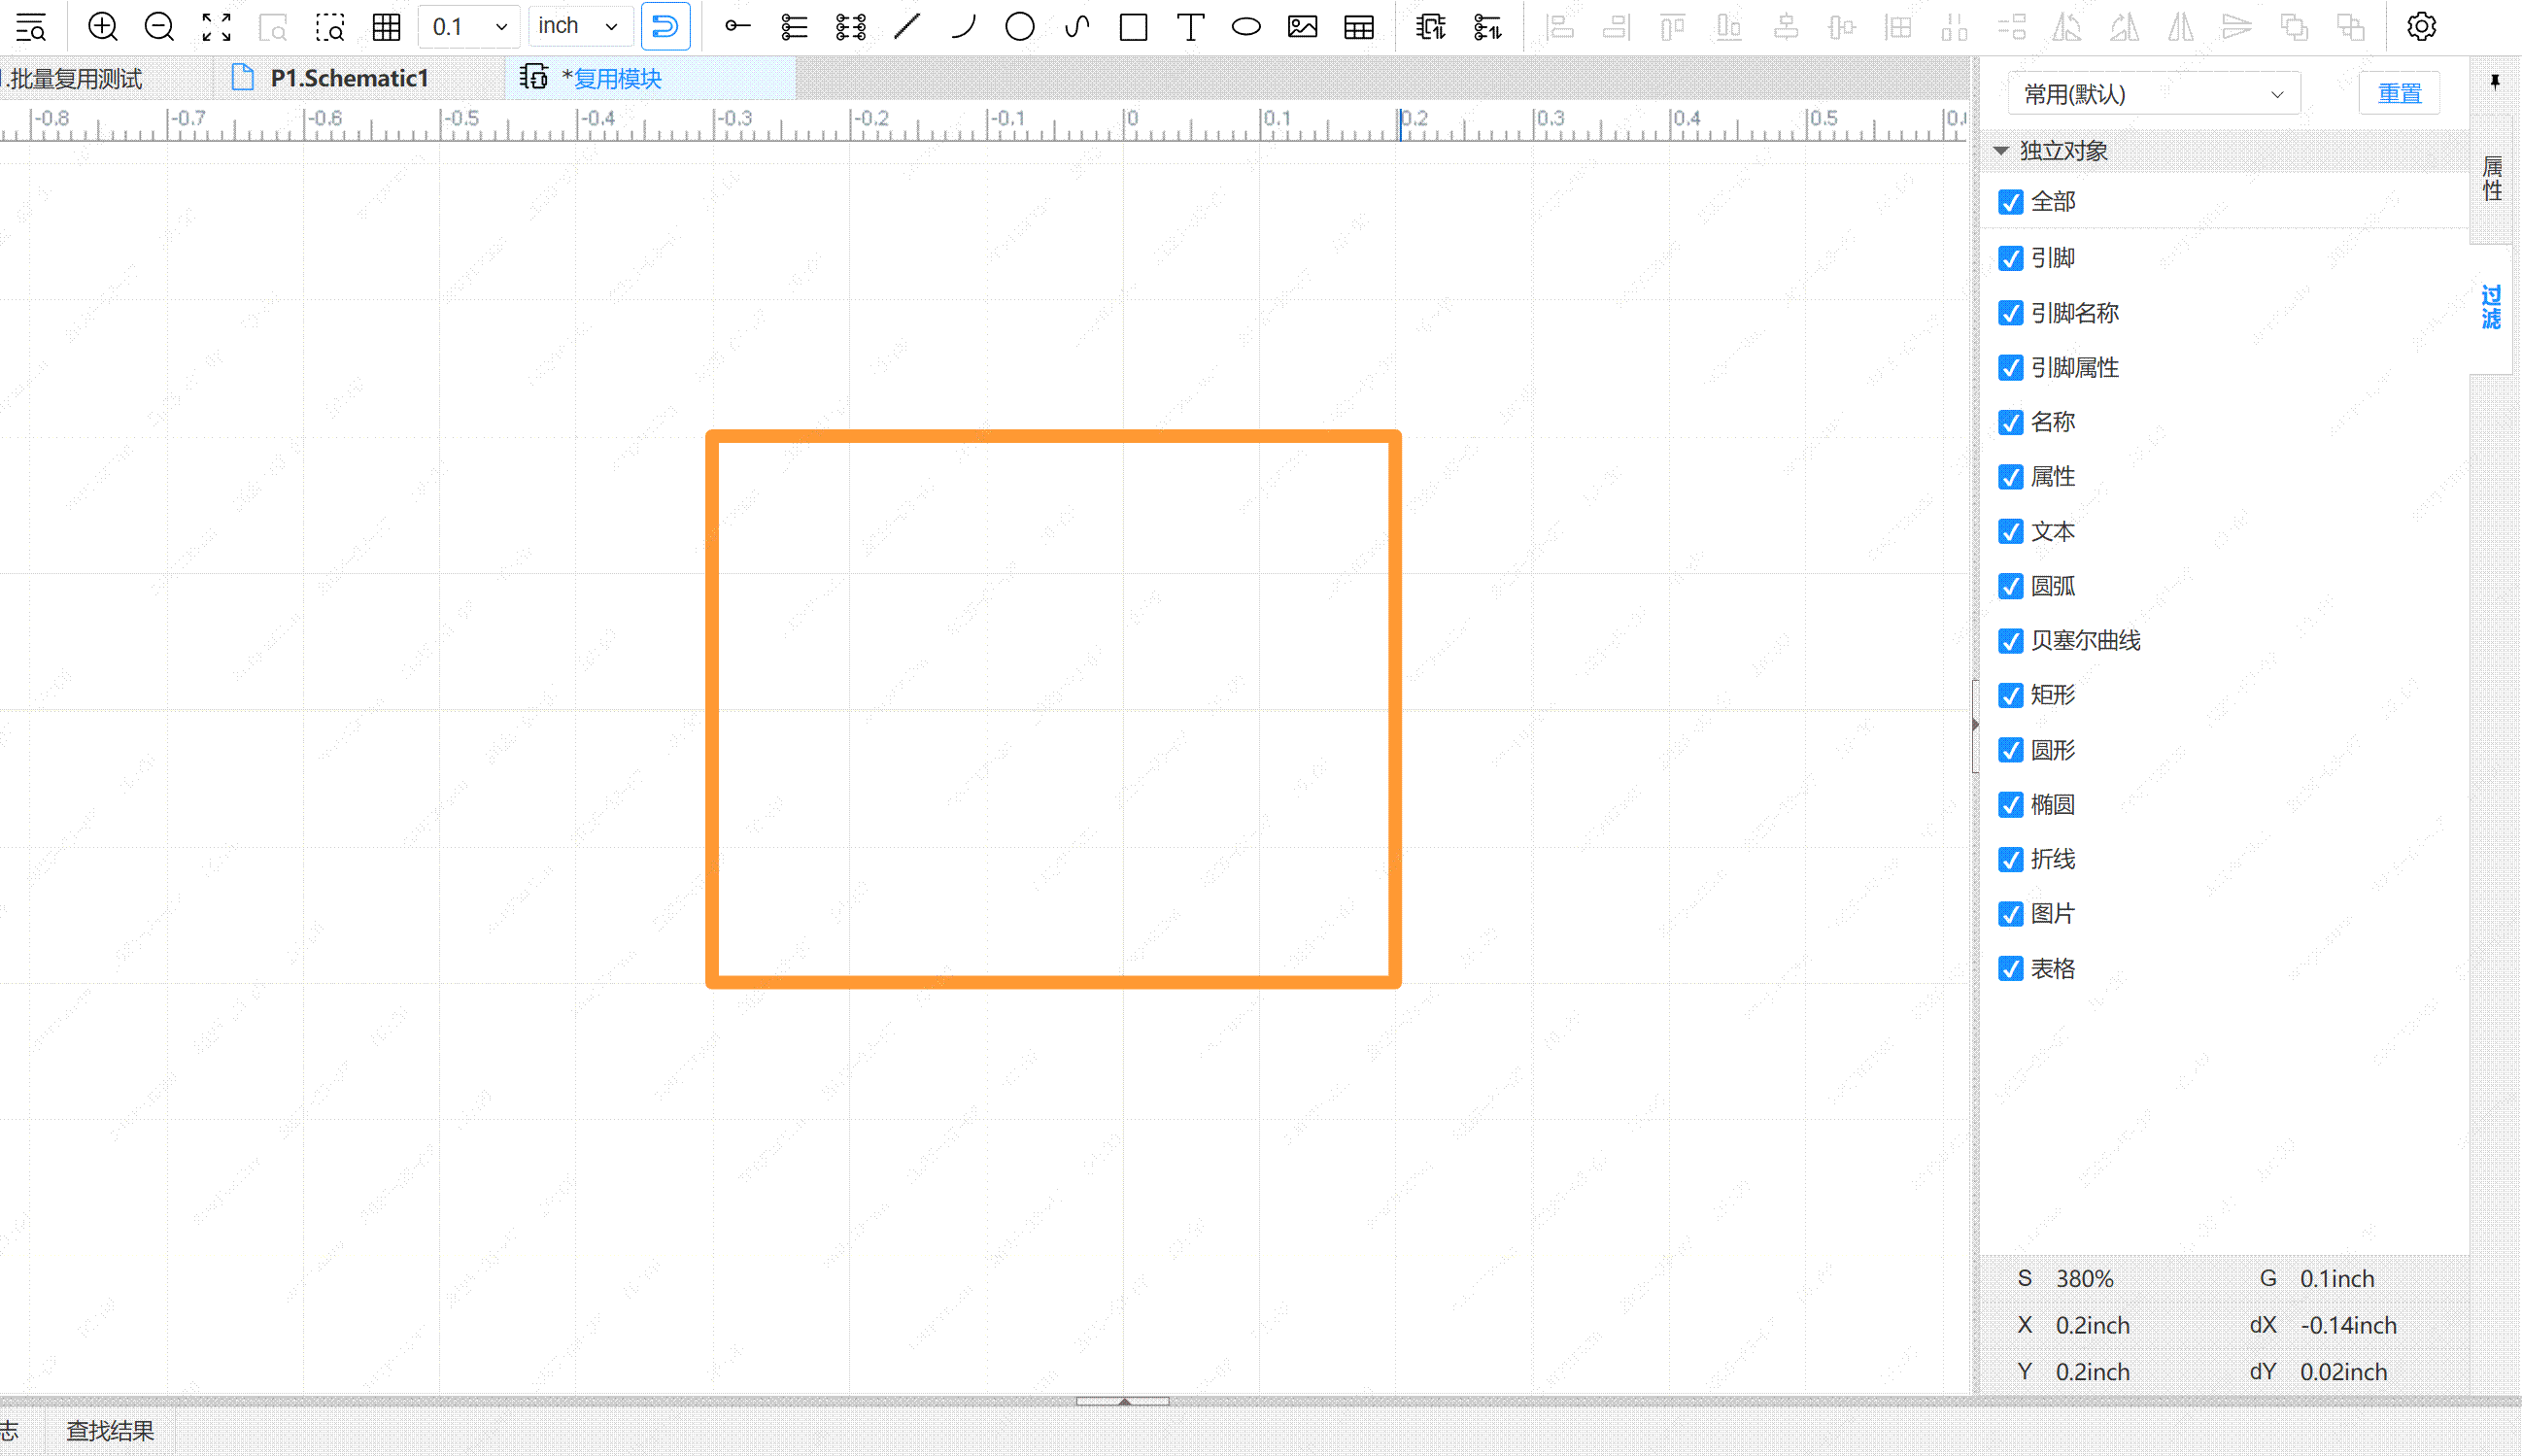Open the 常用(默认) filter preset dropdown
The height and width of the screenshot is (1456, 2522).
coord(2153,94)
